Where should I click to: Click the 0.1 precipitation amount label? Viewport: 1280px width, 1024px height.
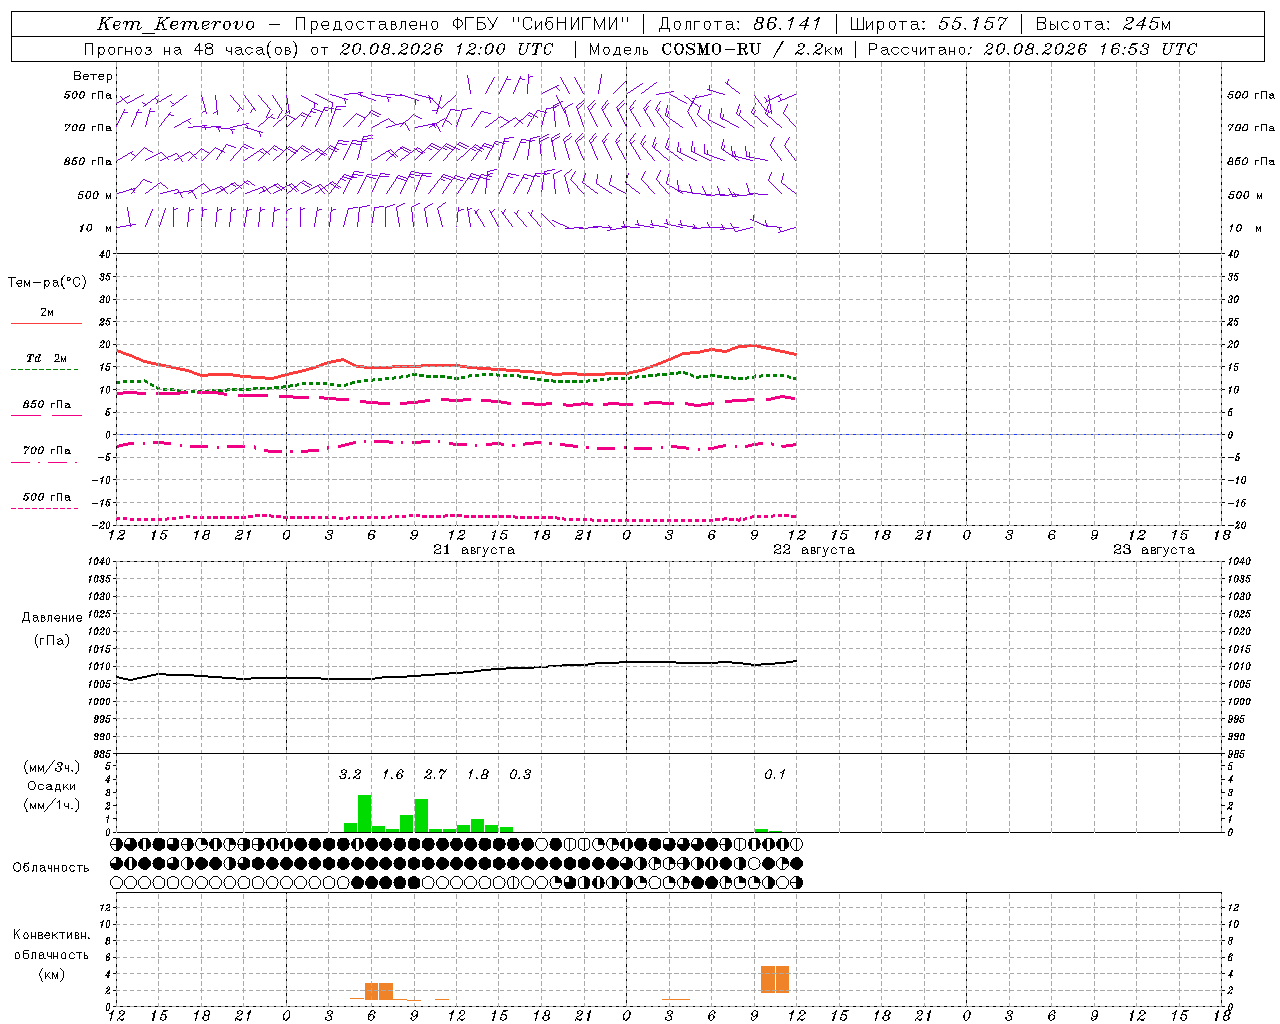pos(775,774)
